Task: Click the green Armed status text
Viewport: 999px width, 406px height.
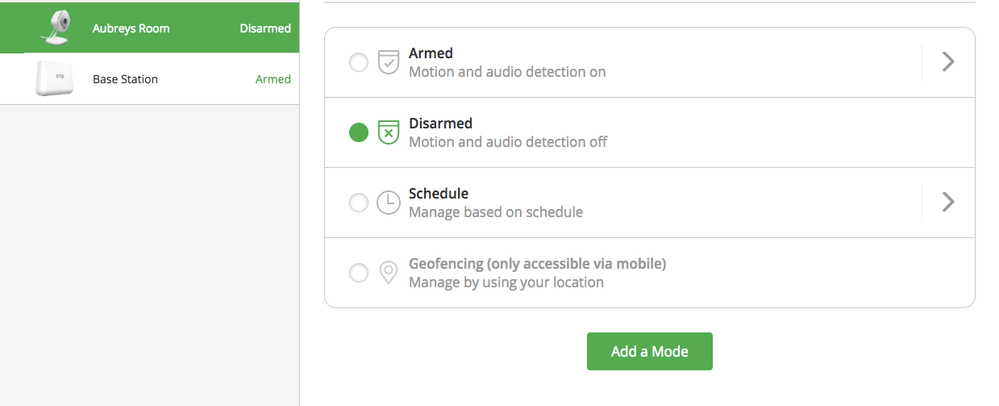Action: [x=273, y=79]
